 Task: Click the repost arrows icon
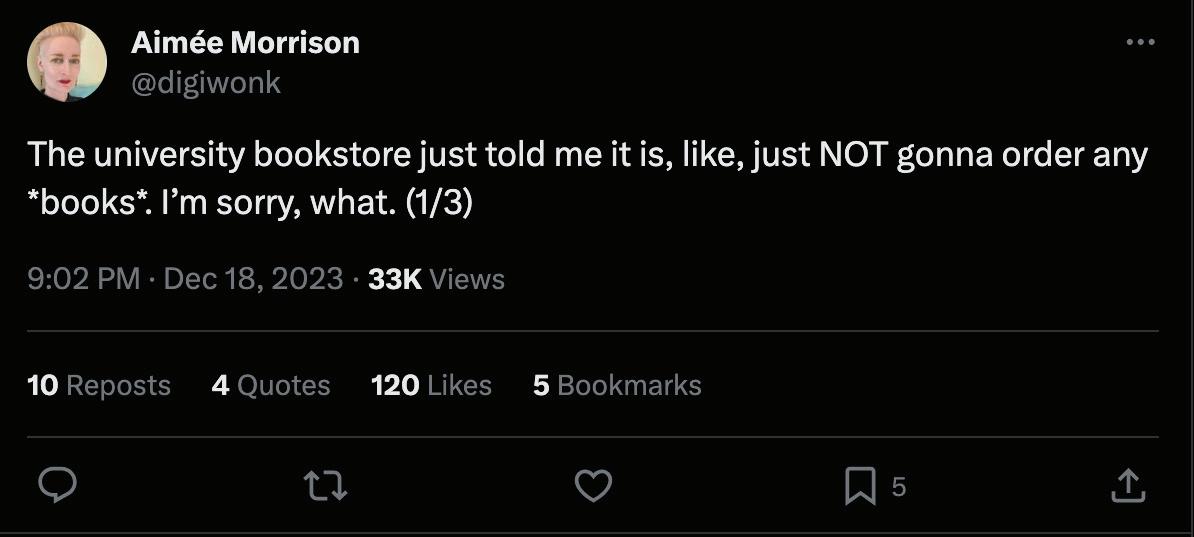point(325,486)
